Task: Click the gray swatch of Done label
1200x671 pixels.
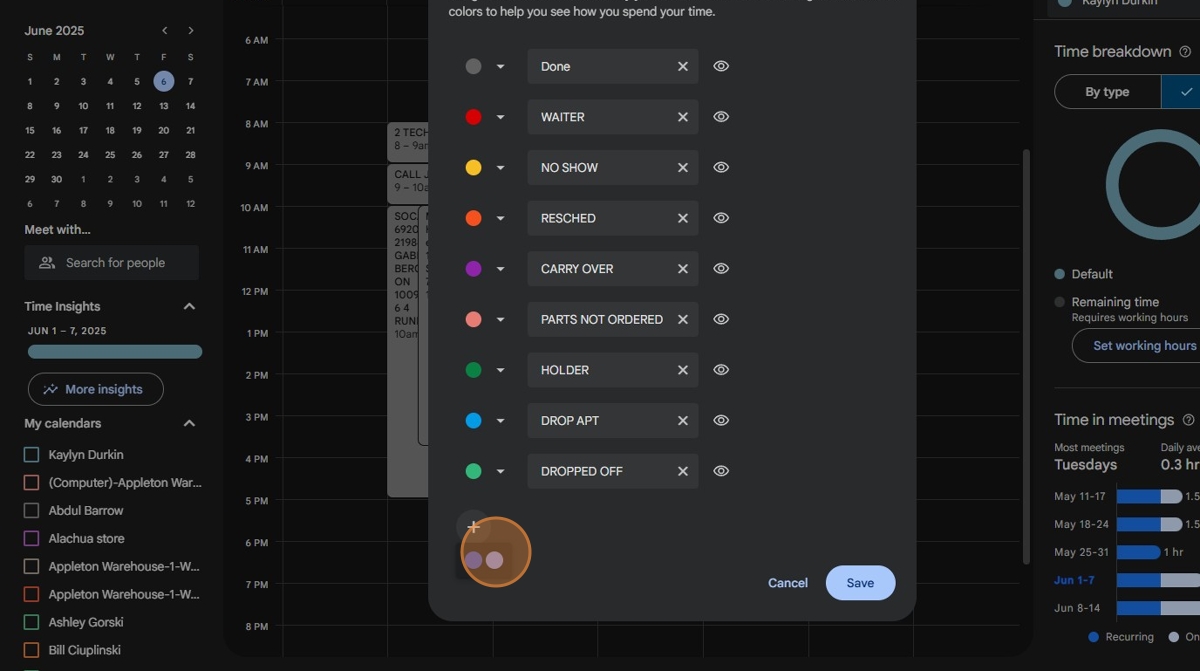Action: click(474, 67)
